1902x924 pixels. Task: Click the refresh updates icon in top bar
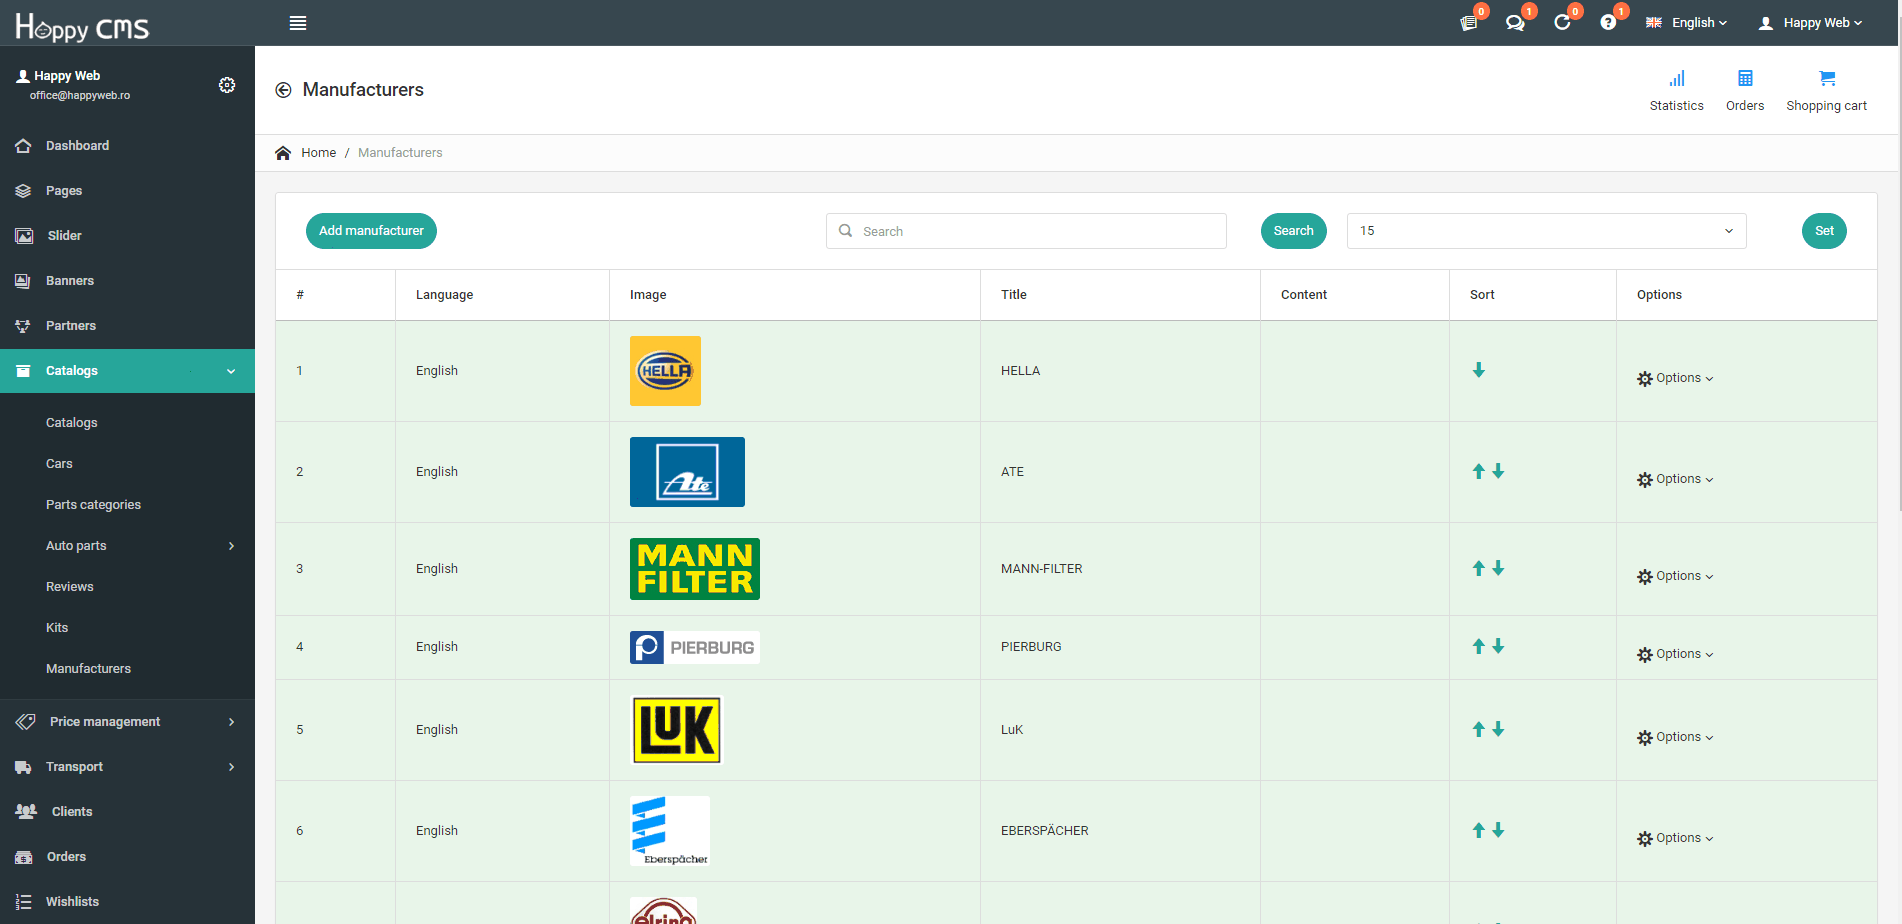(x=1562, y=23)
